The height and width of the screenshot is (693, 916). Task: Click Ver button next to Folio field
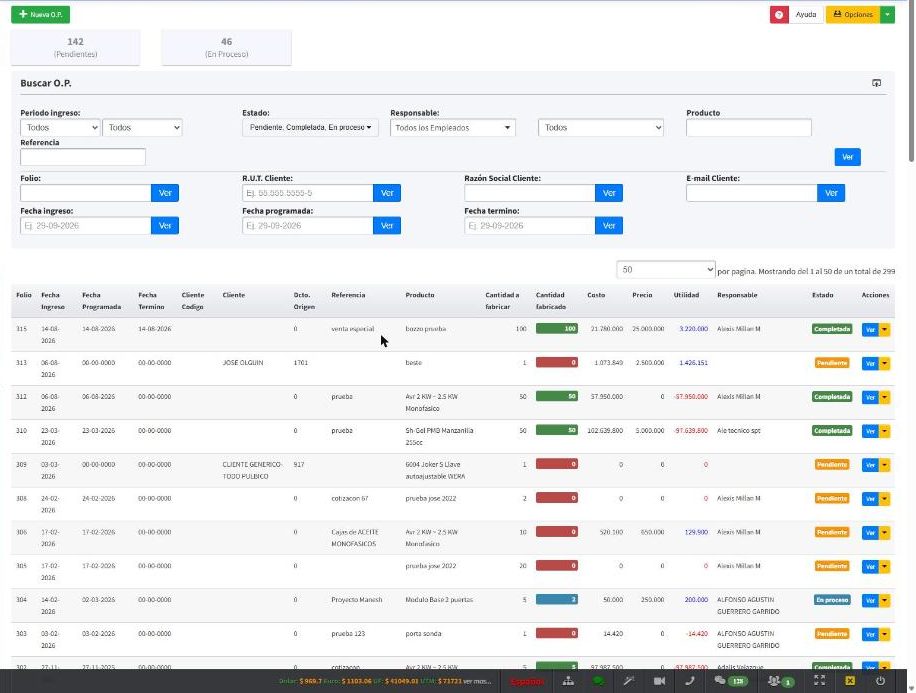coord(165,193)
